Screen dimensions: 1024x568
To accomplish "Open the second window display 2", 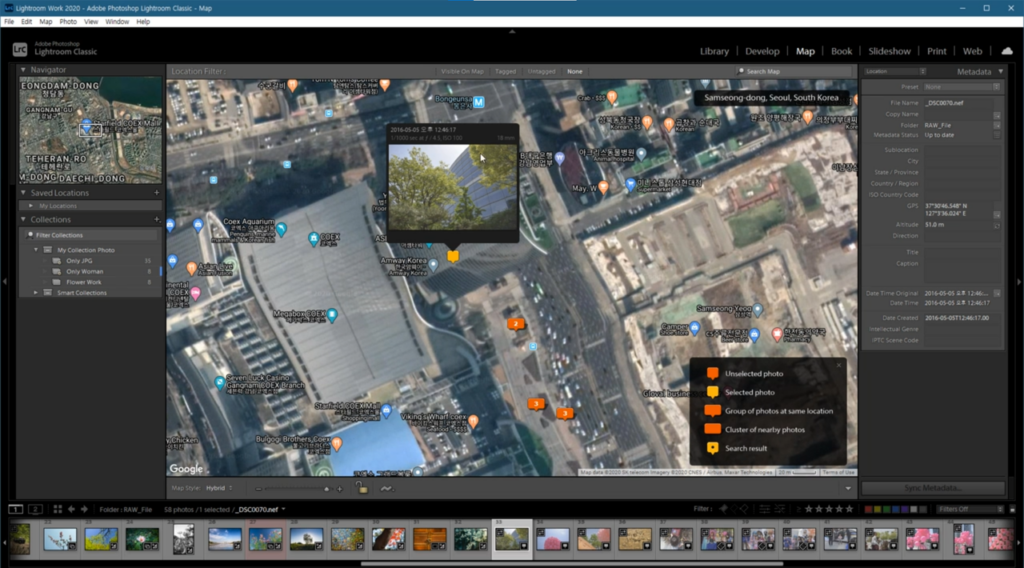I will pyautogui.click(x=35, y=509).
